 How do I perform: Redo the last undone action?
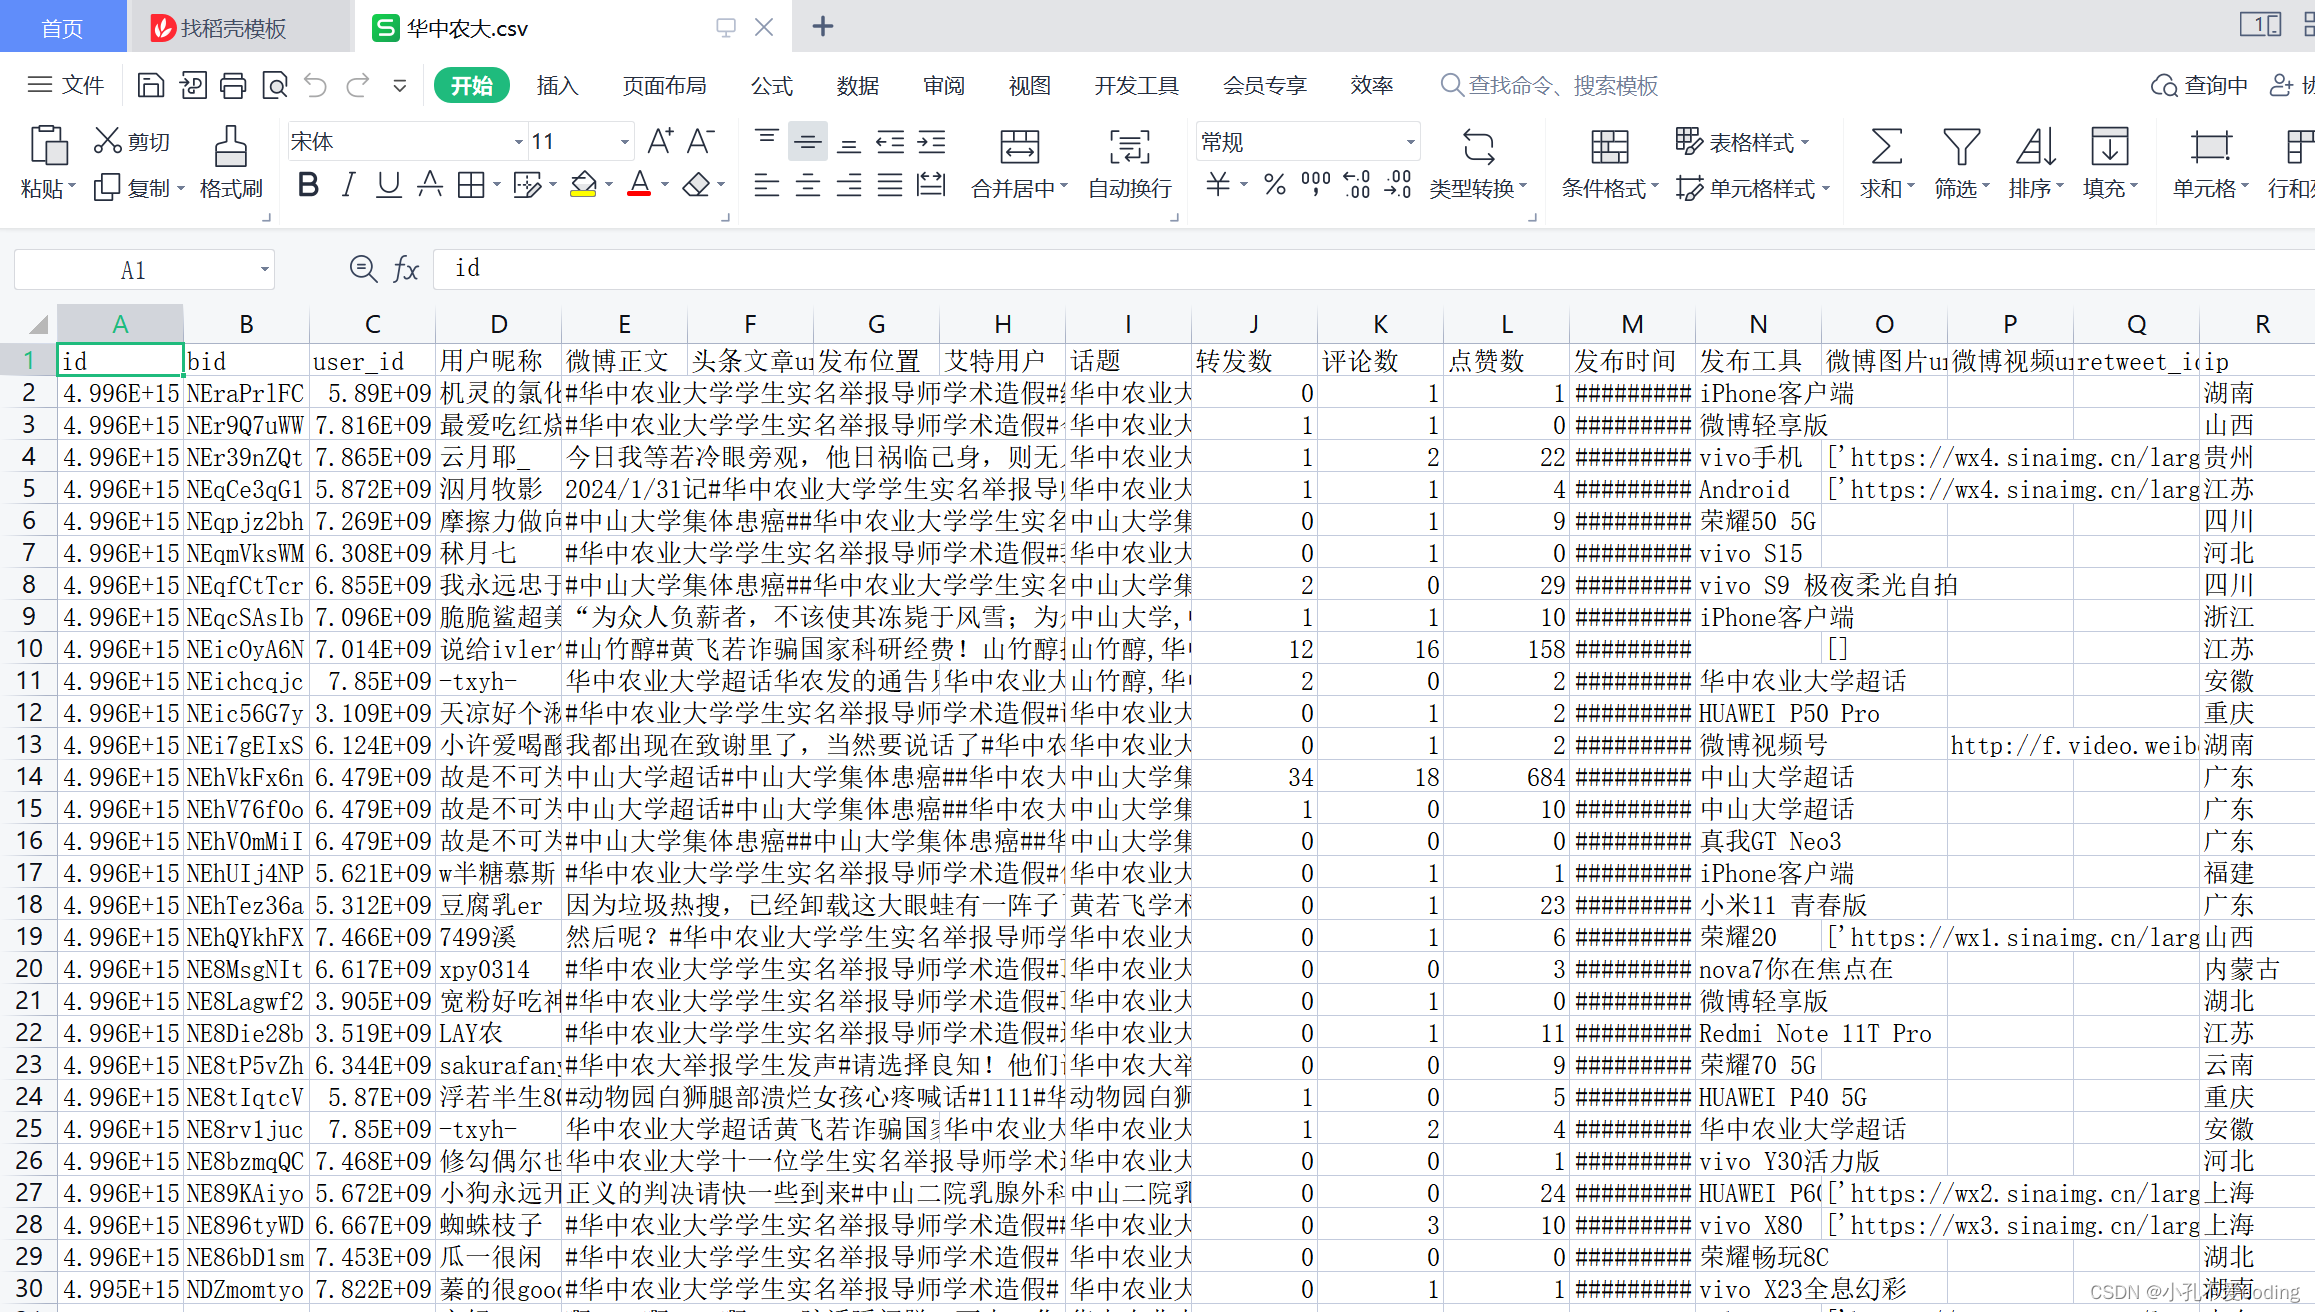pos(358,86)
